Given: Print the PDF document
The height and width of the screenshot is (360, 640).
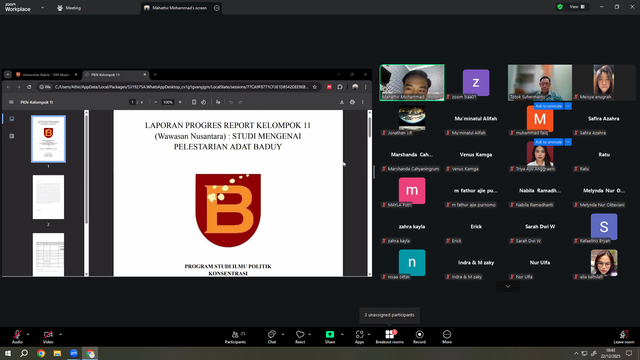Looking at the screenshot, I should click(352, 102).
